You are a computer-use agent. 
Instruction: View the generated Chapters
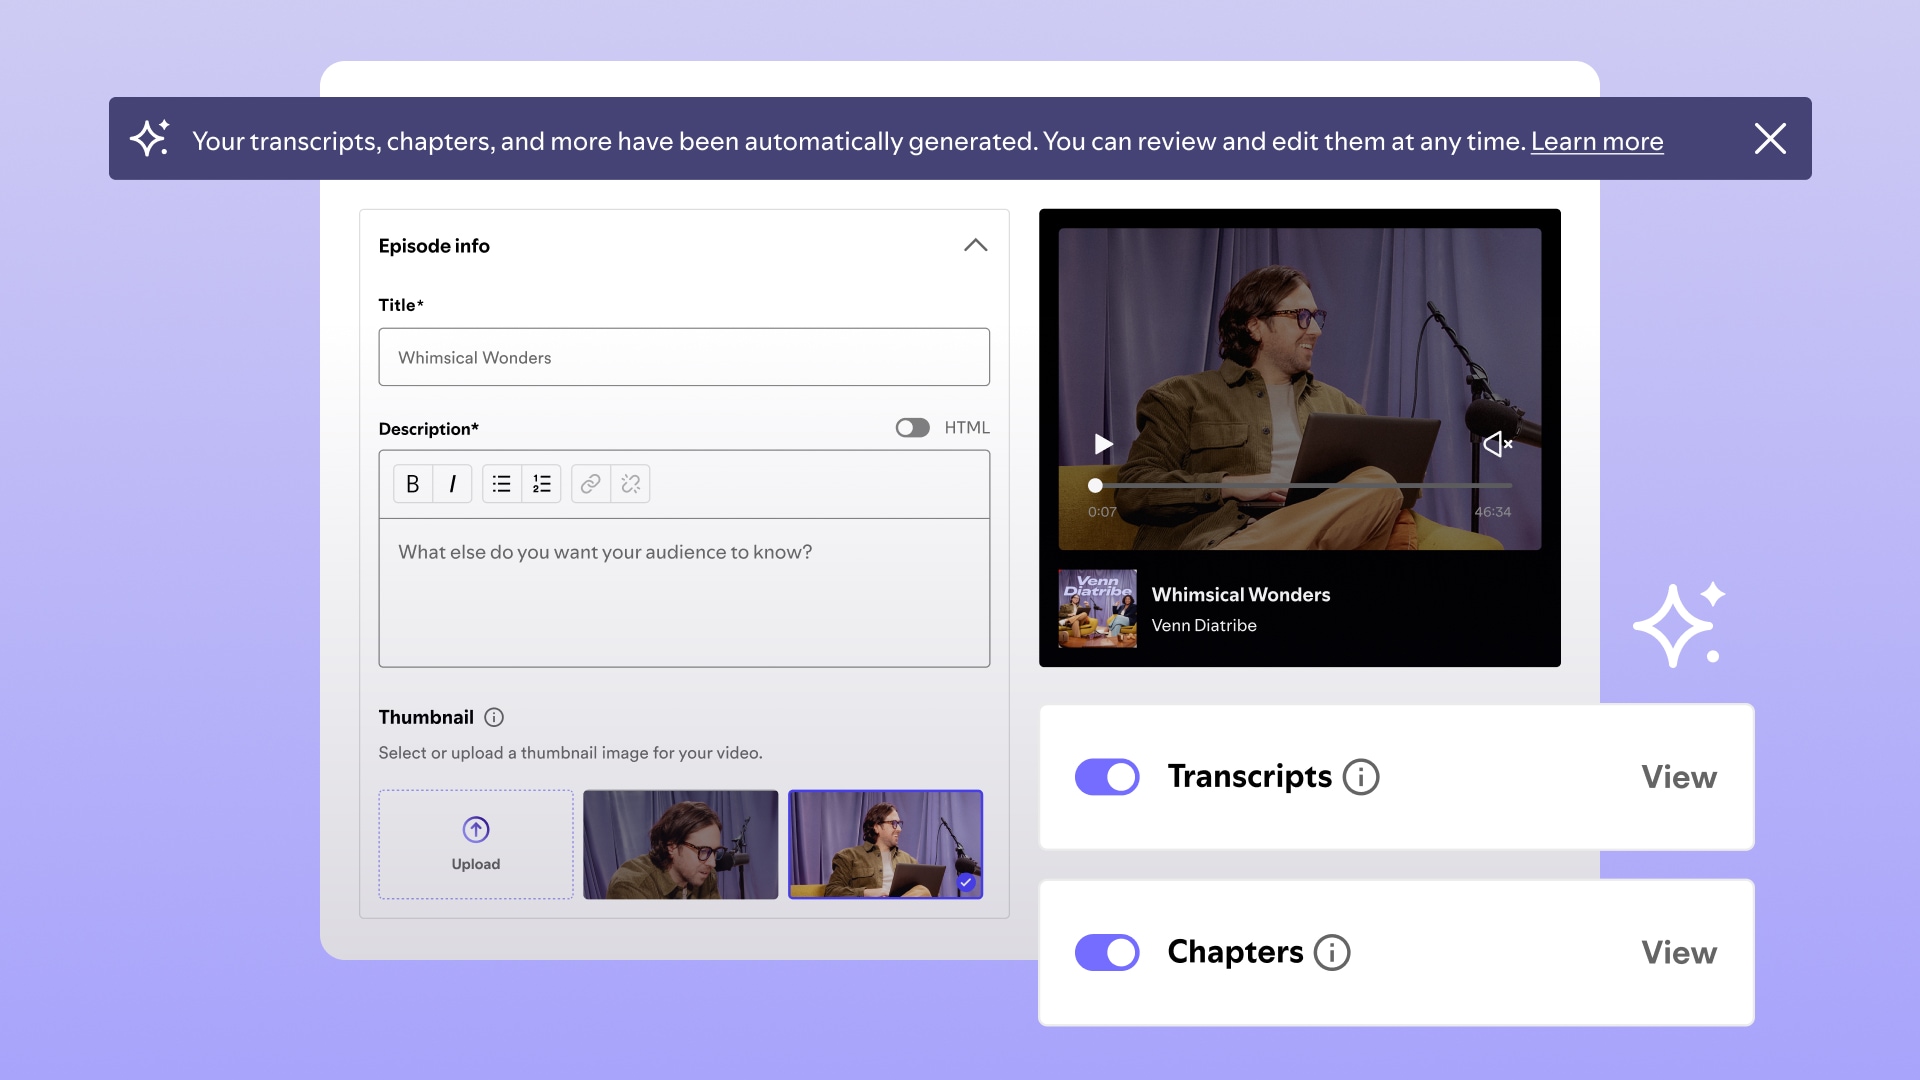(x=1678, y=952)
